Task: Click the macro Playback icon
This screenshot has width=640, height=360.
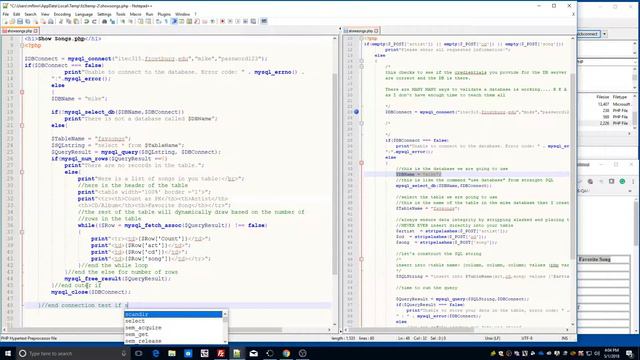Action: coord(238,21)
